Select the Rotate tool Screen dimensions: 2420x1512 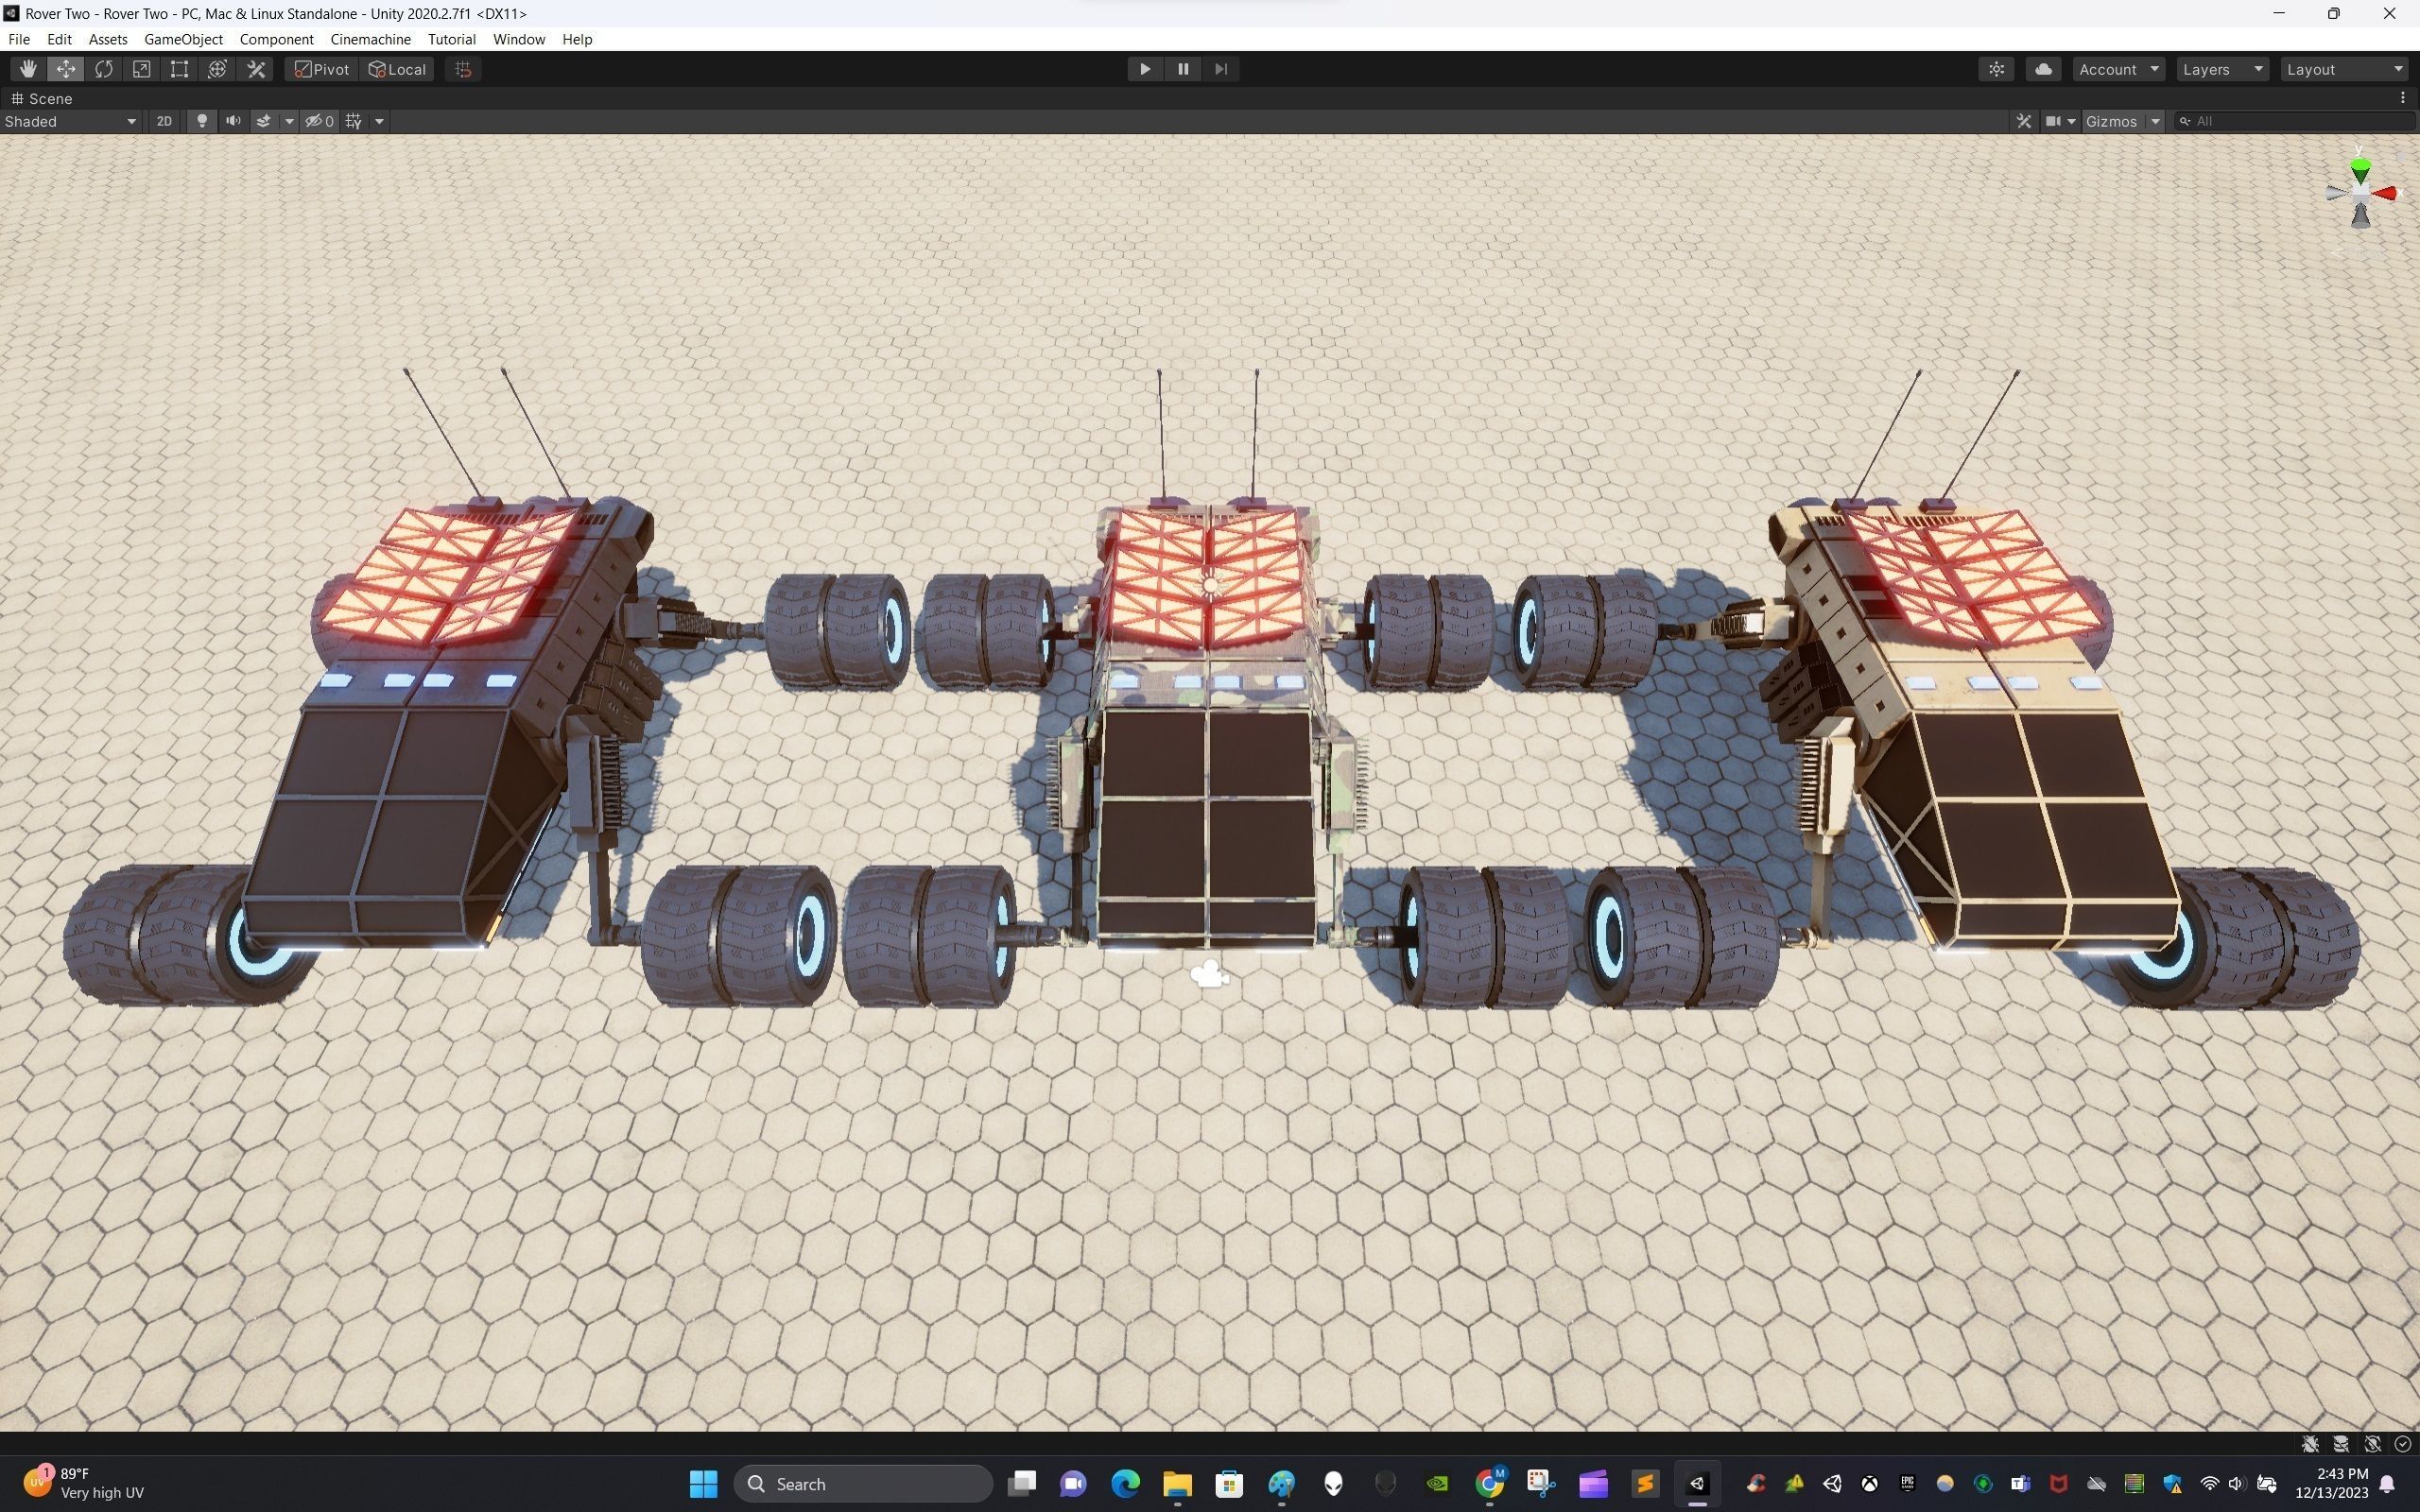(x=103, y=69)
